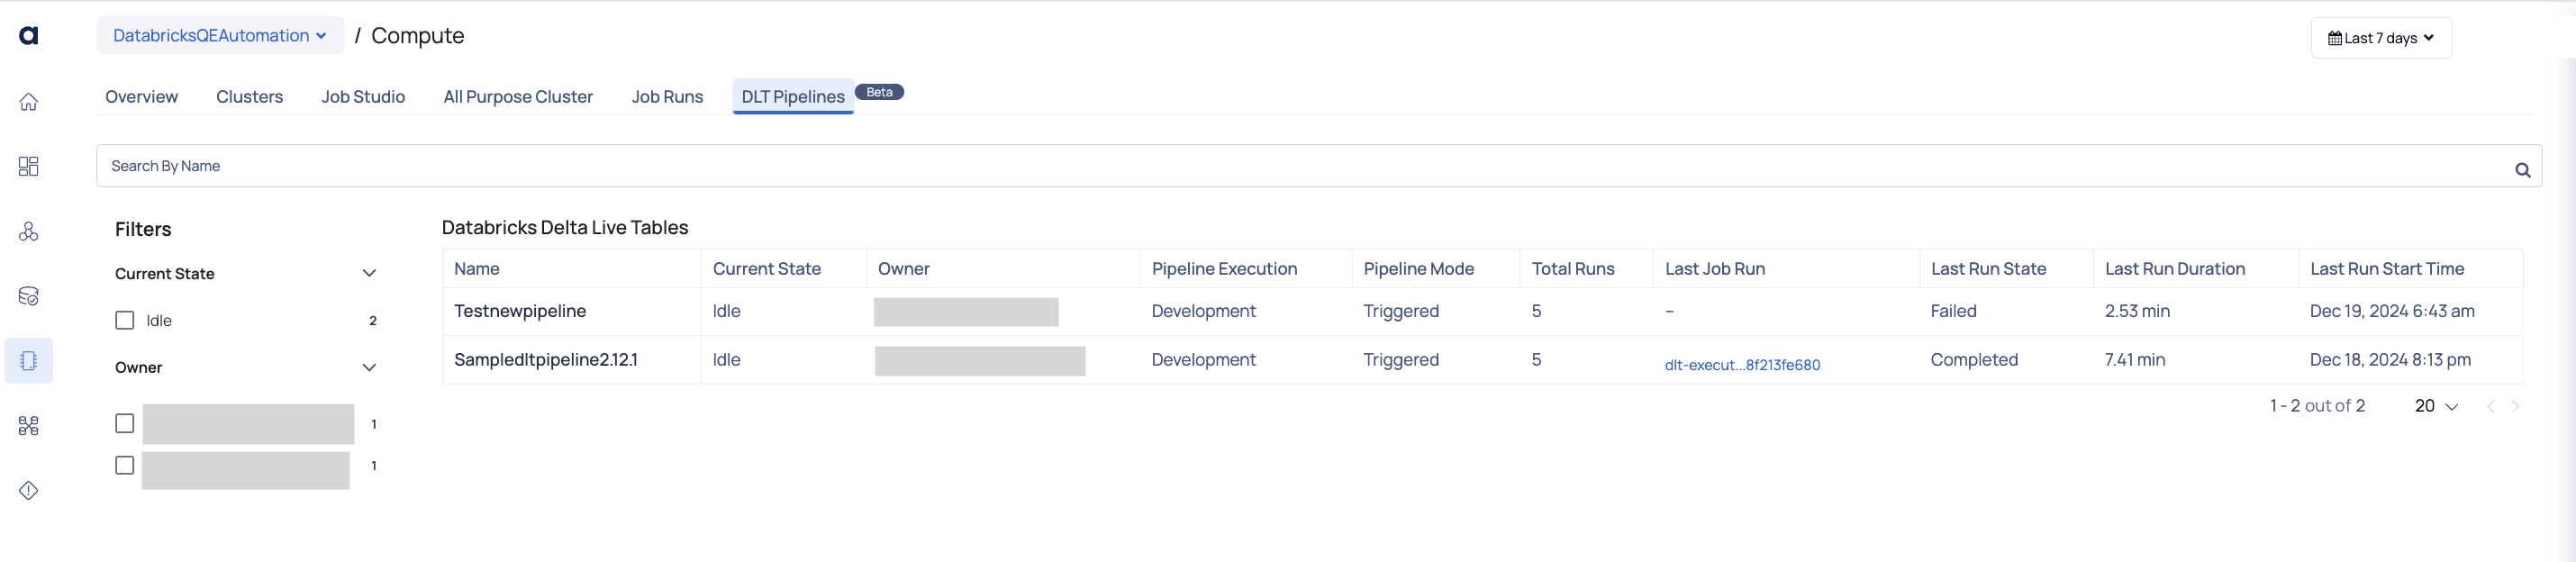Switch to the Clusters tab
This screenshot has height=562, width=2576.
[250, 97]
